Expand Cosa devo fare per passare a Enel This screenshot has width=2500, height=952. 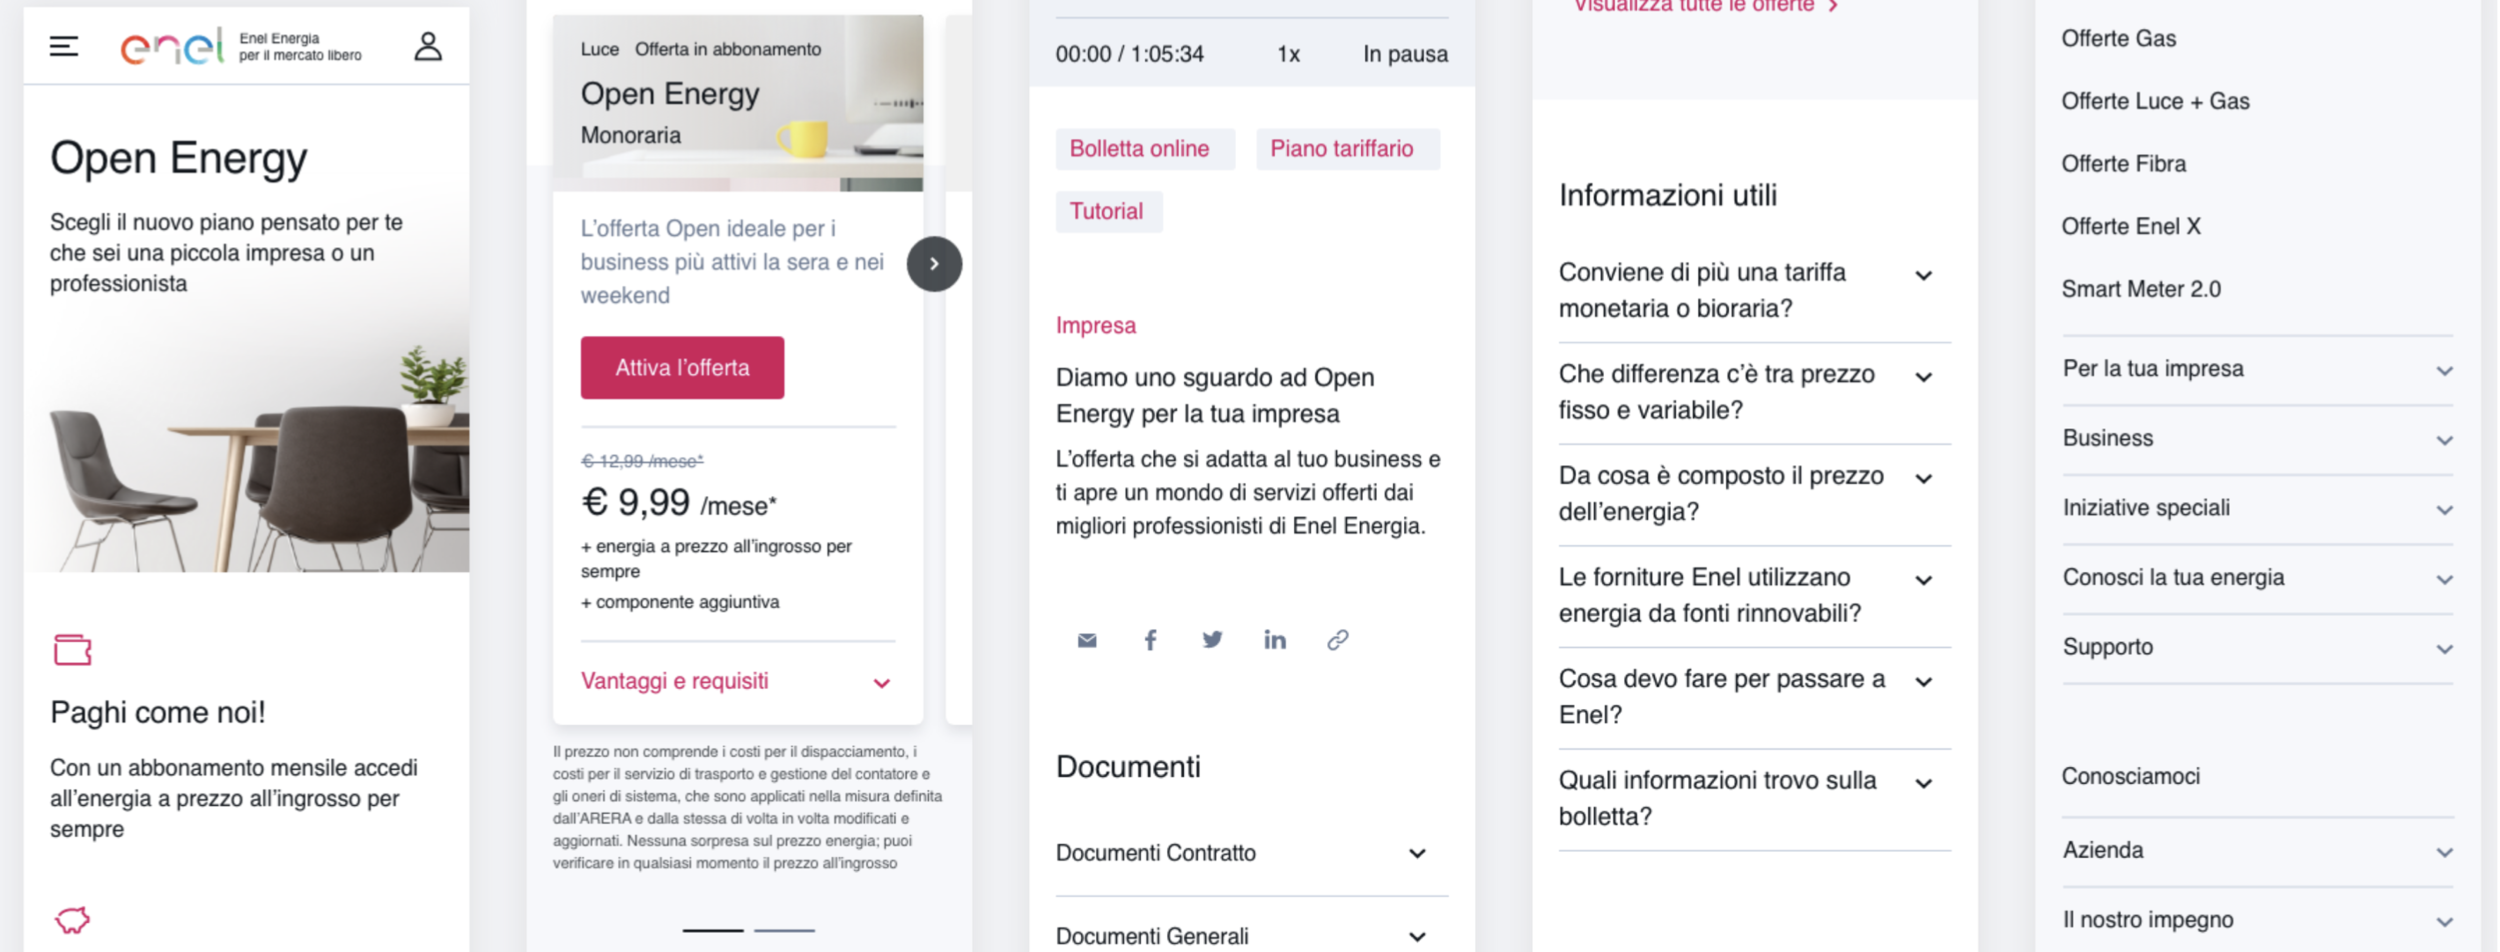click(1754, 698)
